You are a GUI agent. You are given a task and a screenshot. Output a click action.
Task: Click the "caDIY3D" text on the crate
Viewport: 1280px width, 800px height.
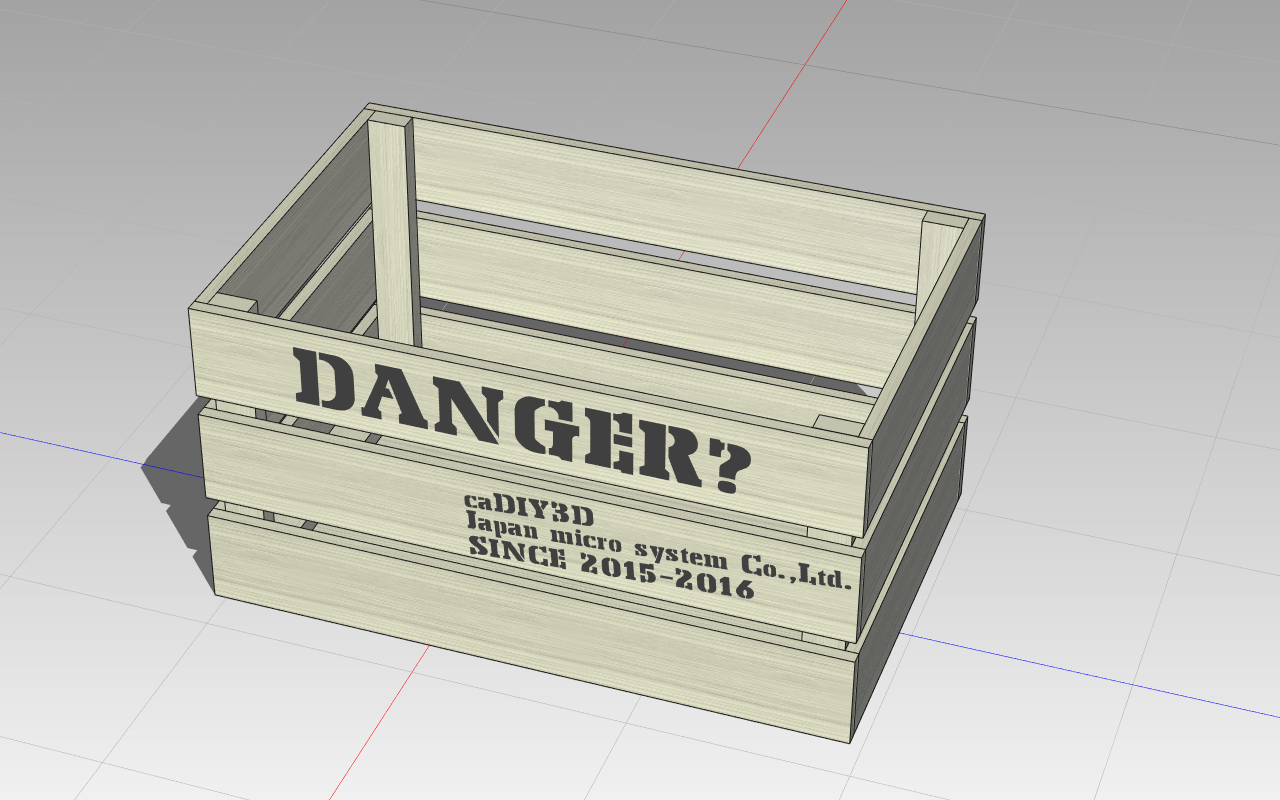(529, 509)
